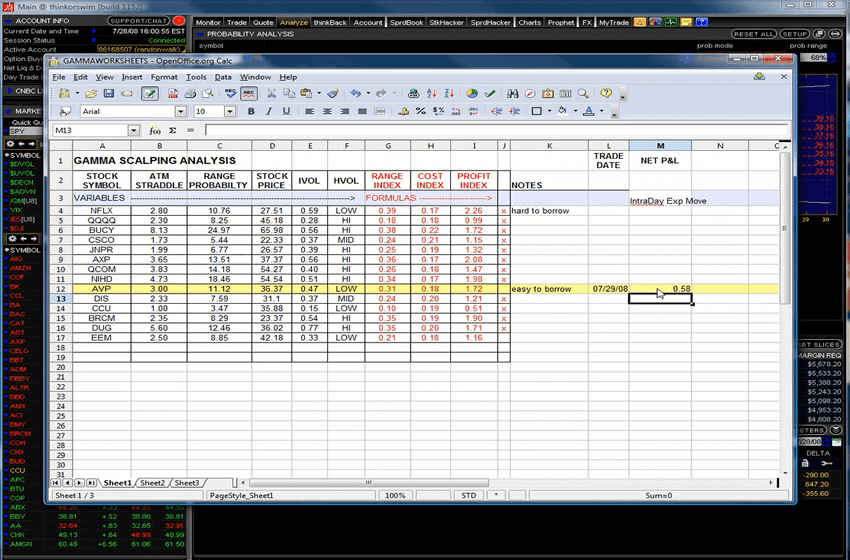The height and width of the screenshot is (560, 850).
Task: Insert a chart with the pie icon
Action: 472,93
